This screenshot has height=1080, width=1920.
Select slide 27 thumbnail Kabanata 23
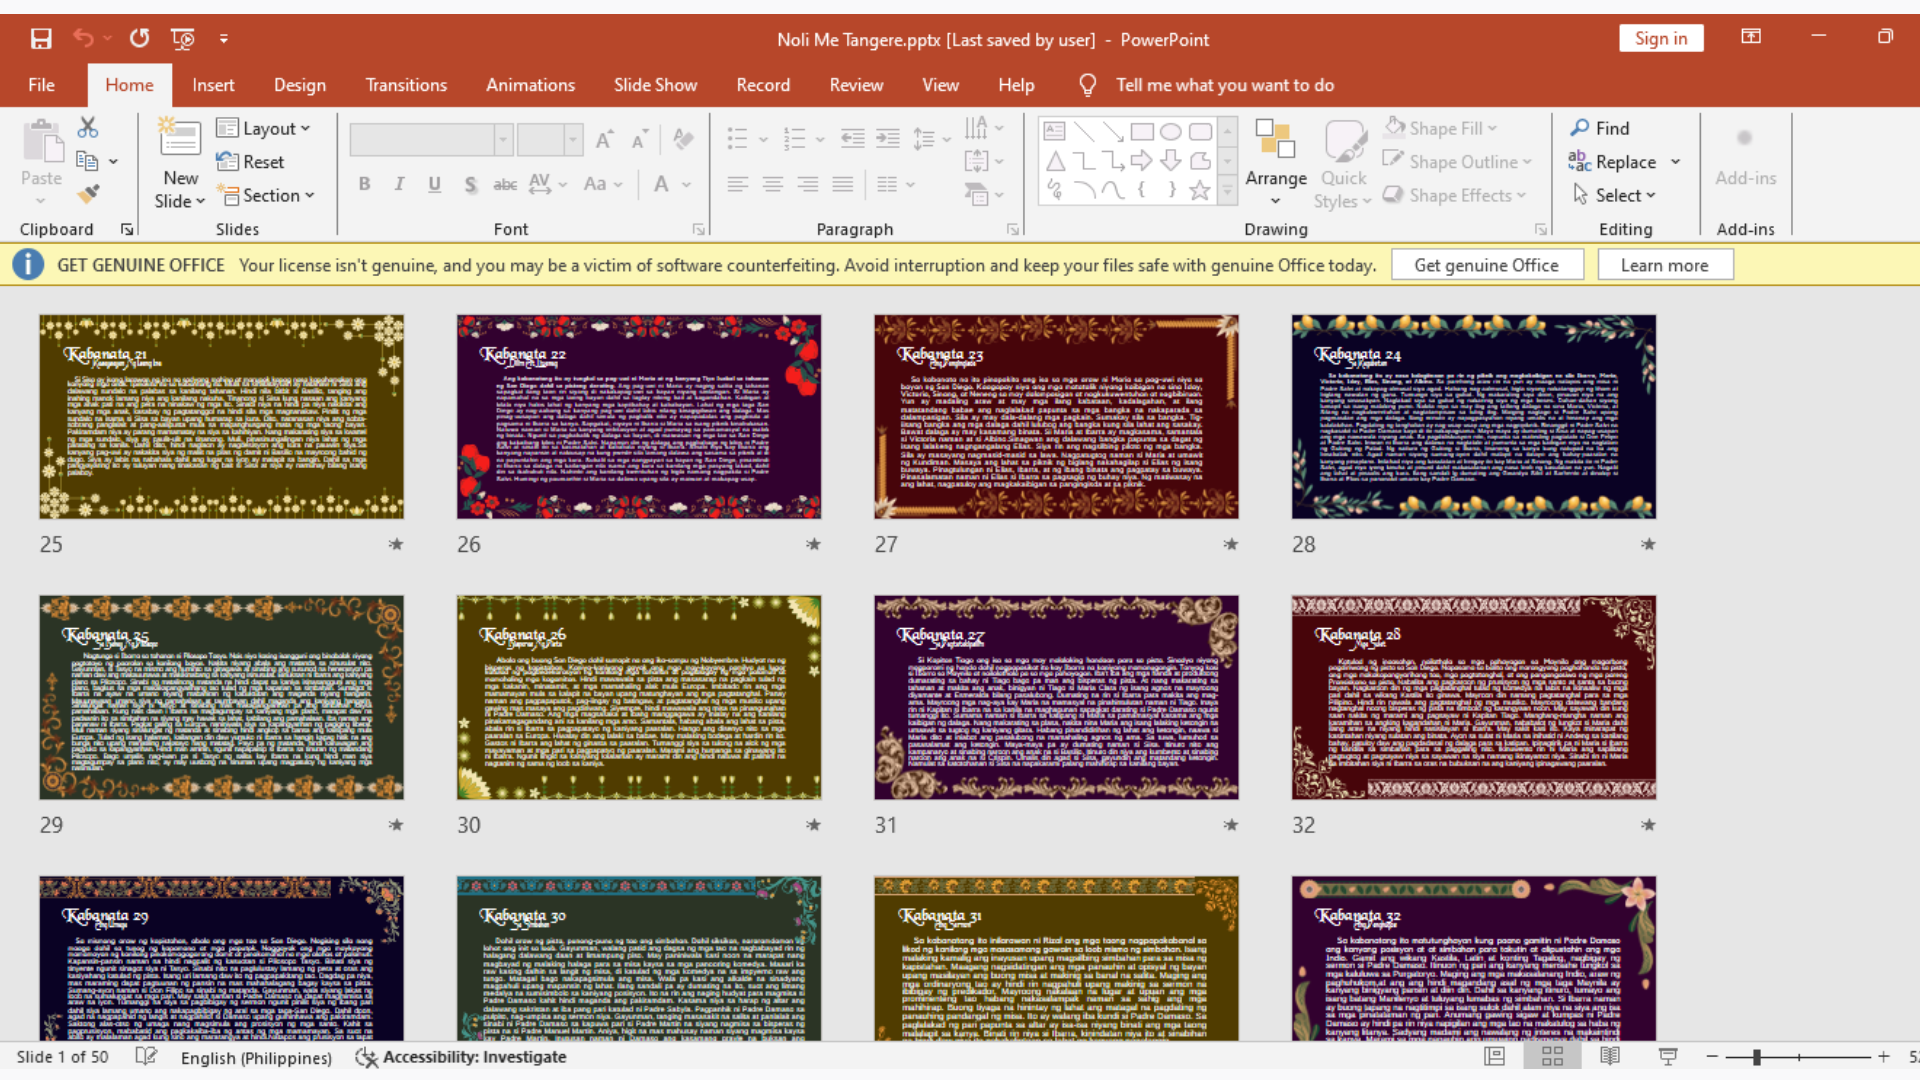pyautogui.click(x=1056, y=417)
